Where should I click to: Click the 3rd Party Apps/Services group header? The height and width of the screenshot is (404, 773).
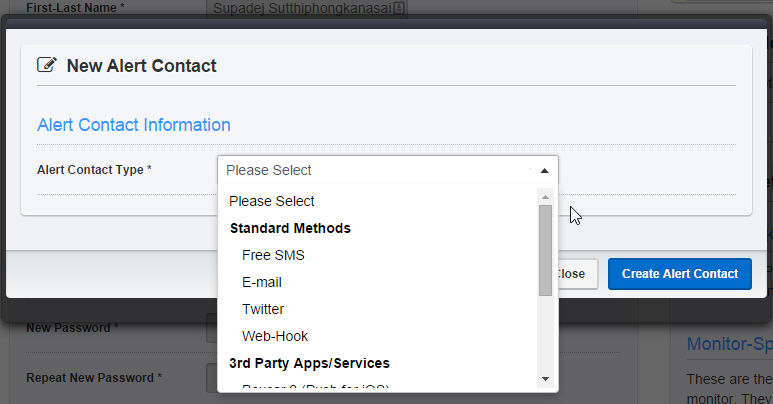(309, 363)
